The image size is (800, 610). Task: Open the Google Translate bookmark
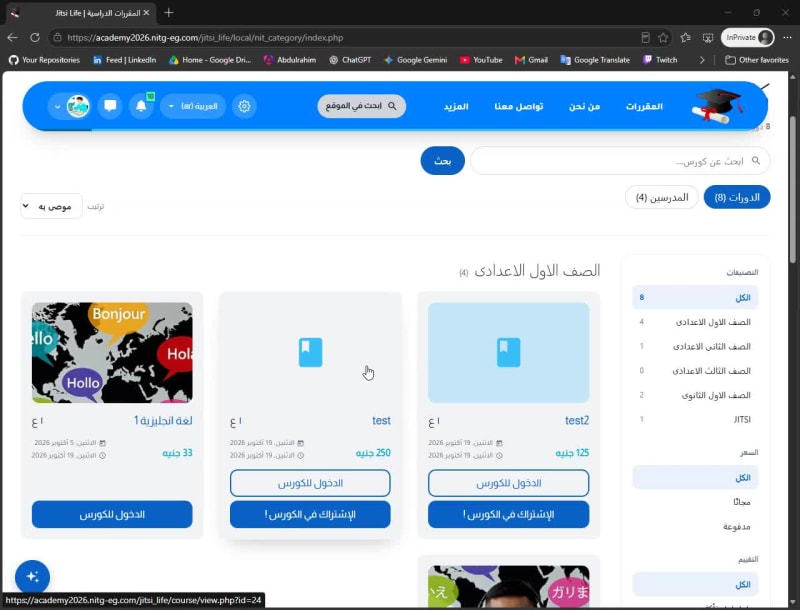point(595,60)
